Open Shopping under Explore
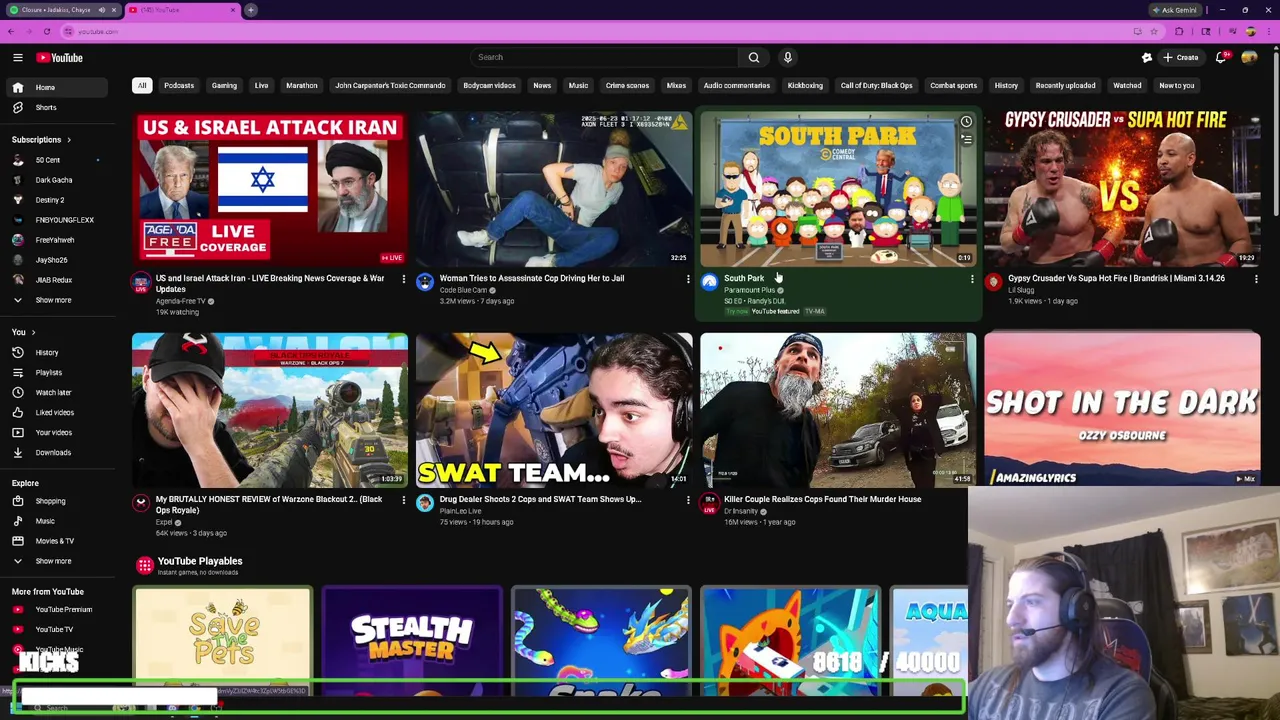Image resolution: width=1280 pixels, height=720 pixels. (56, 501)
